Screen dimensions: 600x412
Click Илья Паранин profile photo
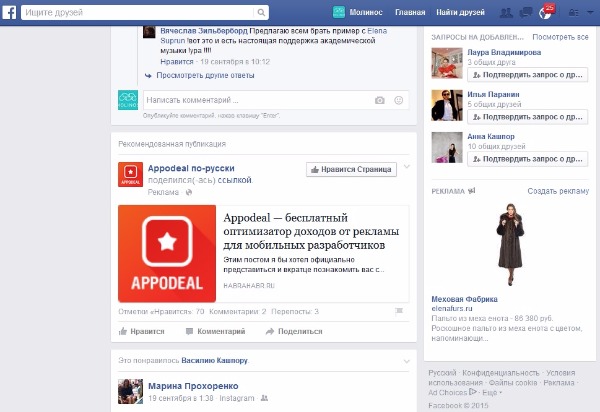click(447, 105)
